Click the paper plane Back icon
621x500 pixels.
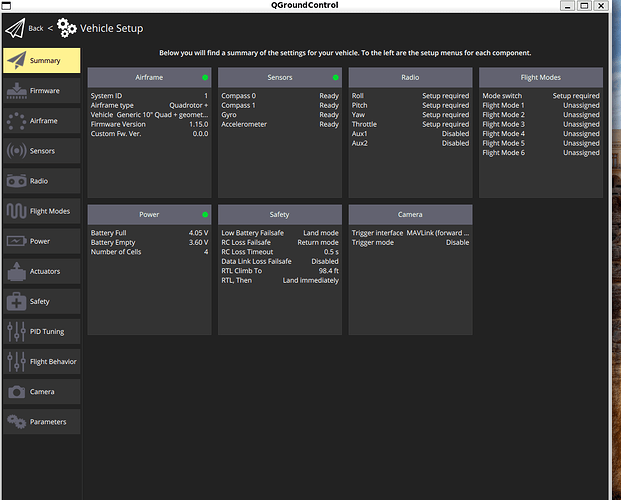(x=15, y=28)
